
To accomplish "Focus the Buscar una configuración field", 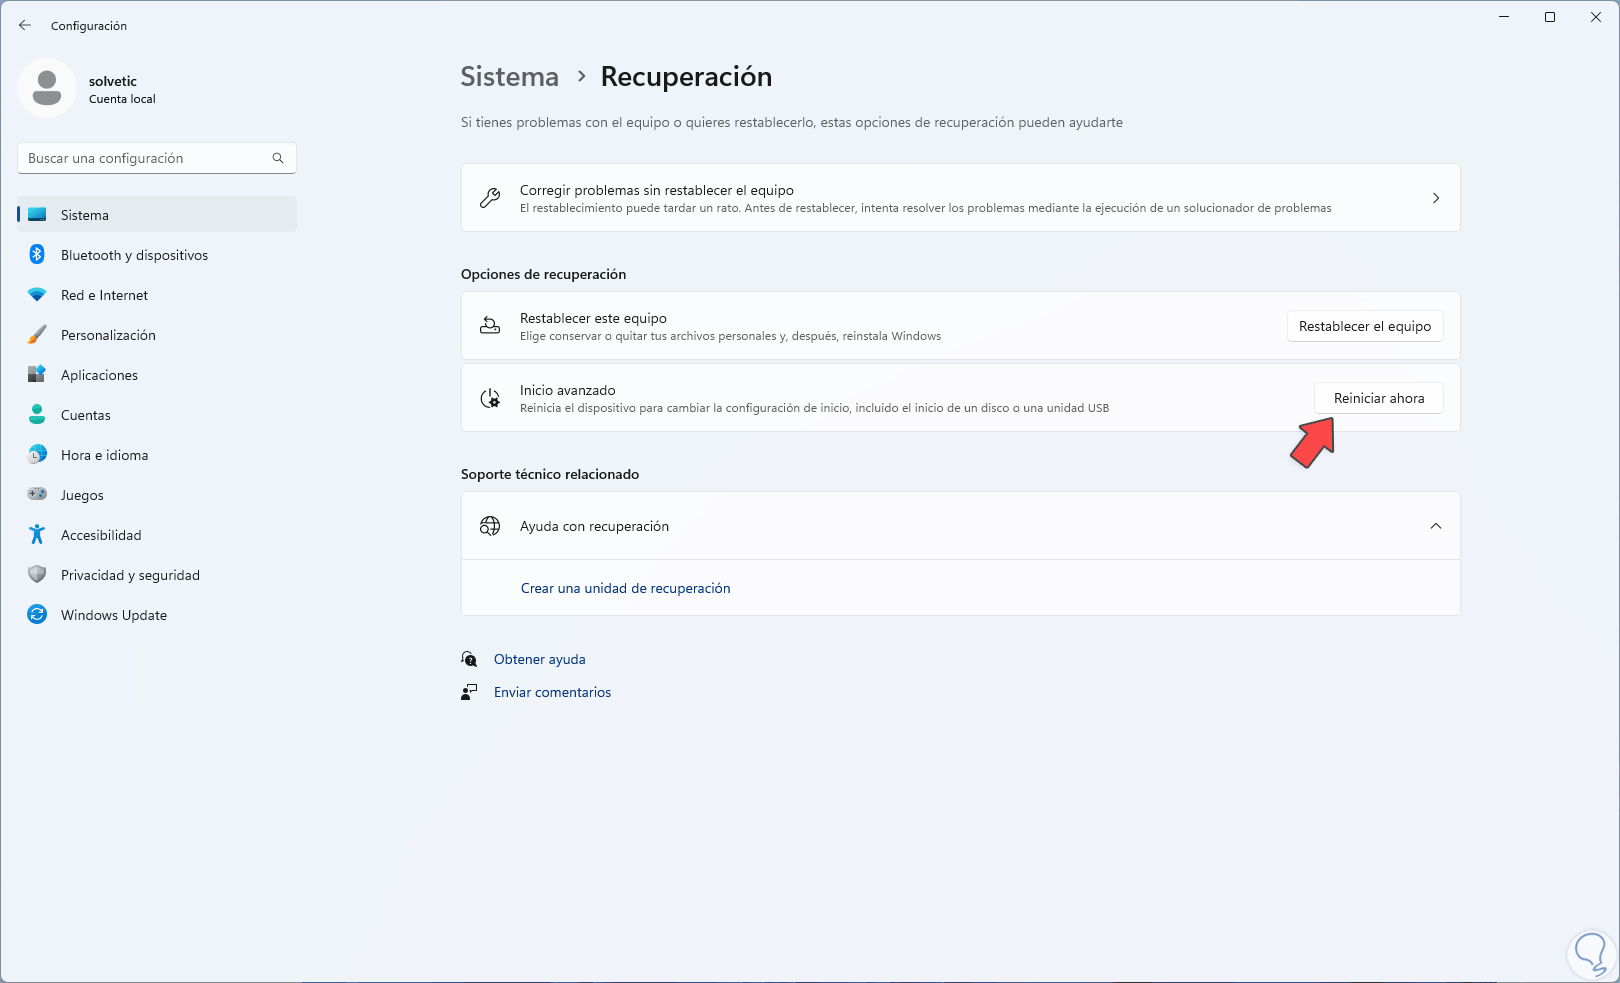I will pos(145,158).
